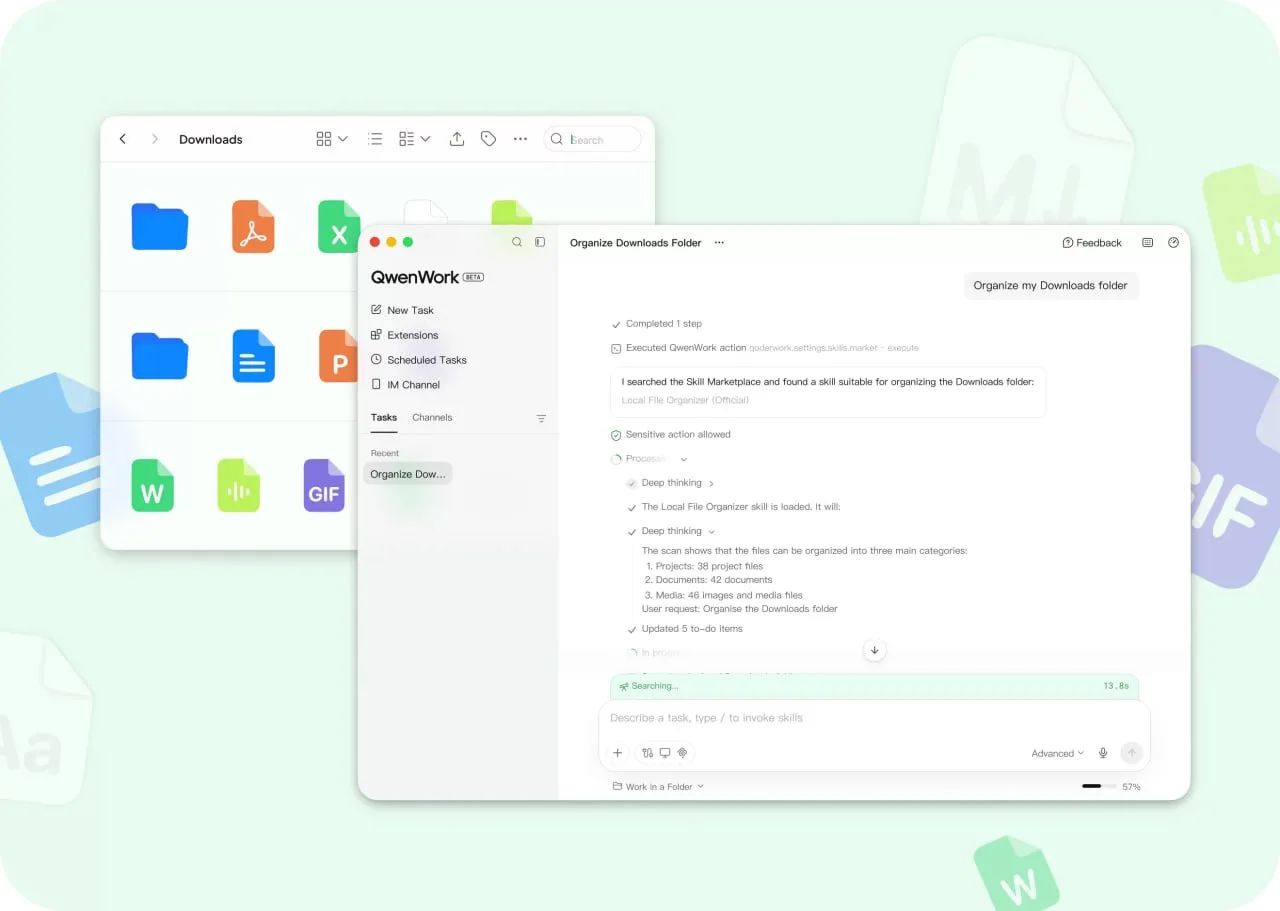Open the group-by dropdown in Downloads toolbar
1280x911 pixels.
(414, 139)
